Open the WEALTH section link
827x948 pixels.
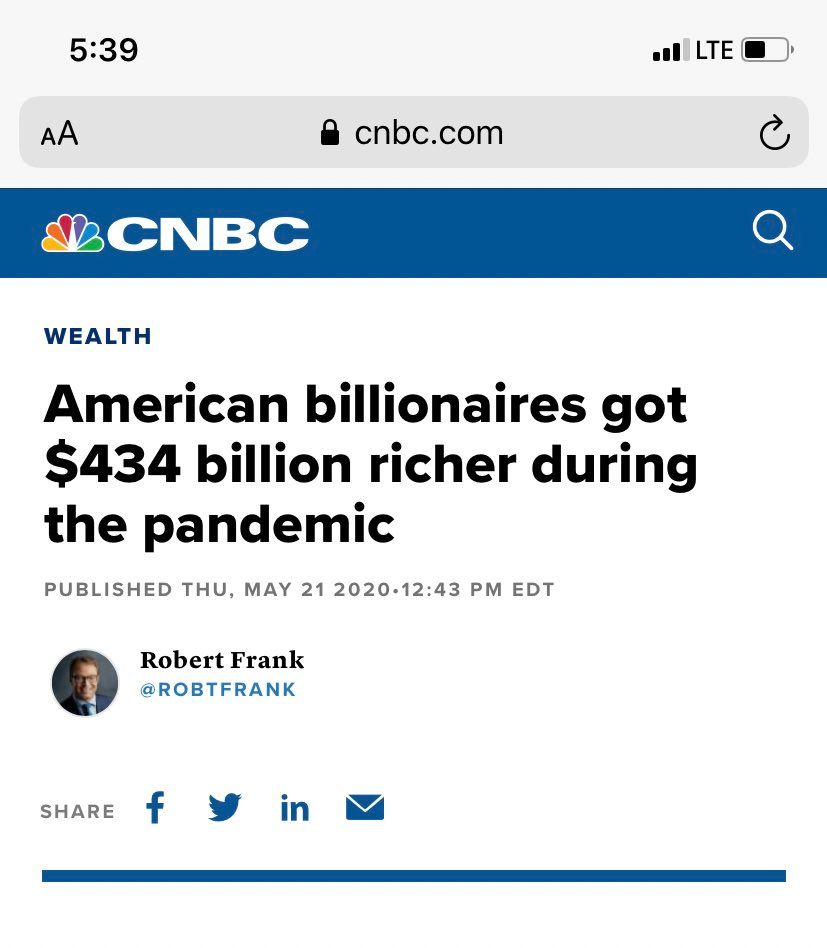[98, 336]
